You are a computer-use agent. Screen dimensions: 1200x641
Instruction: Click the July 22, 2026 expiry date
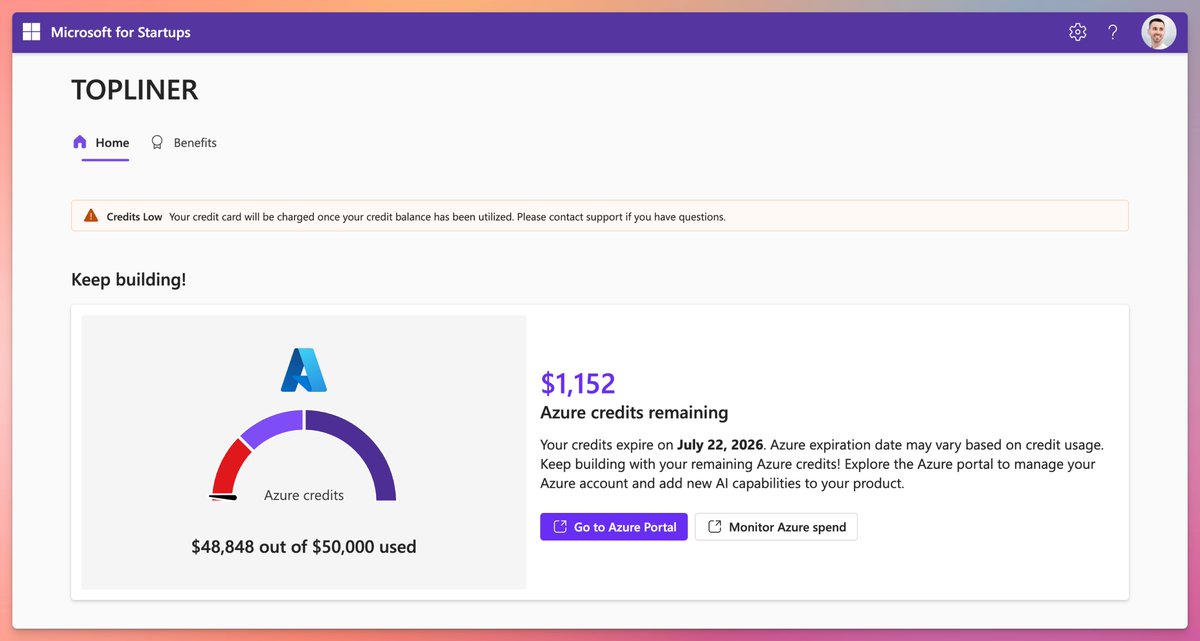pyautogui.click(x=719, y=444)
